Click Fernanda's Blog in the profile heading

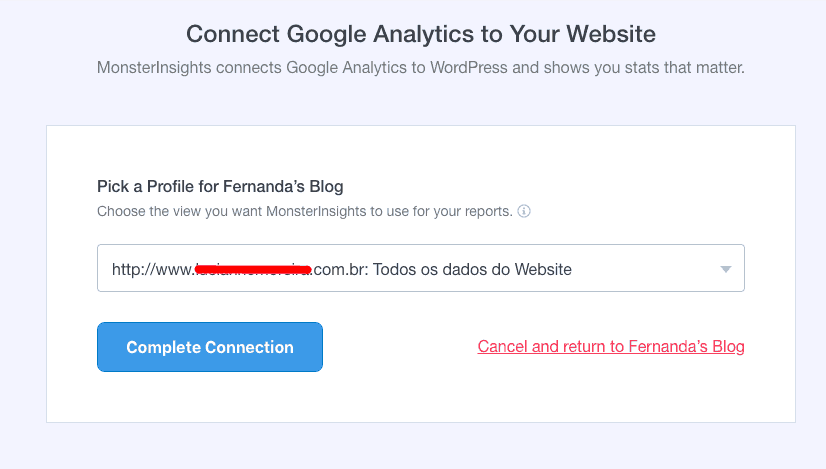click(x=283, y=187)
